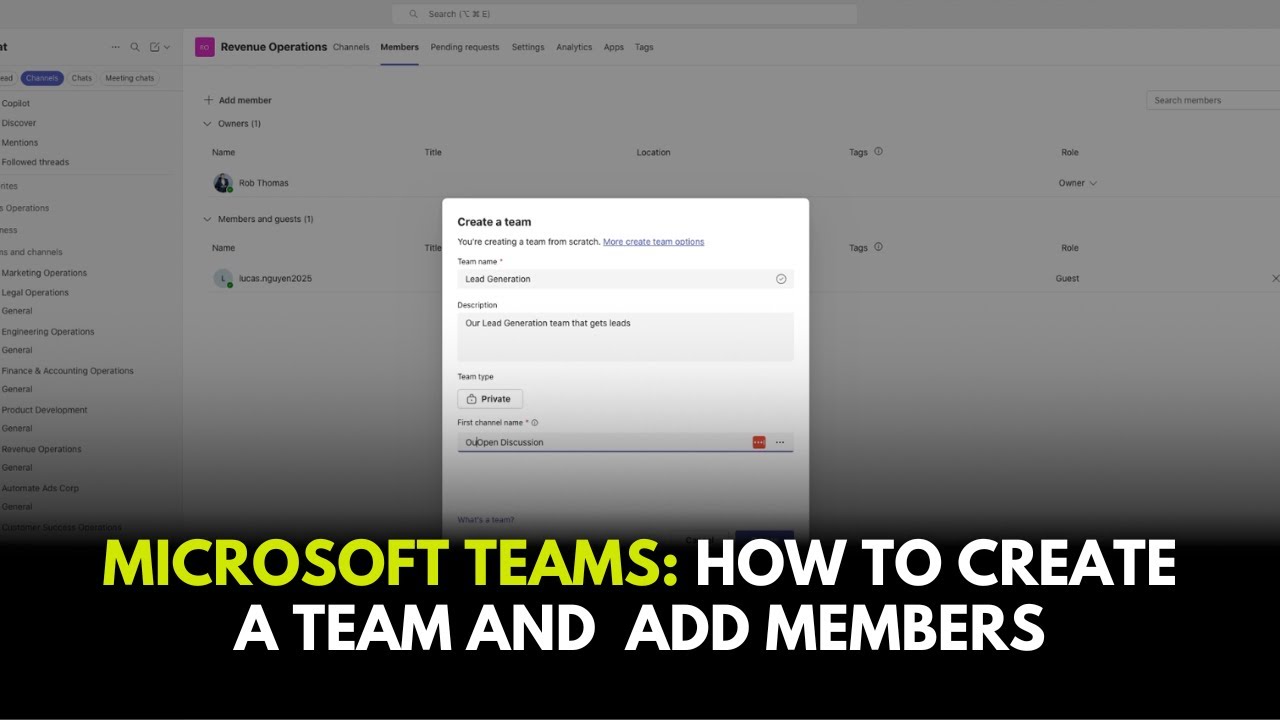Screen dimensions: 1280x720
Task: Click the Role column header in Owners table
Action: tap(1070, 152)
